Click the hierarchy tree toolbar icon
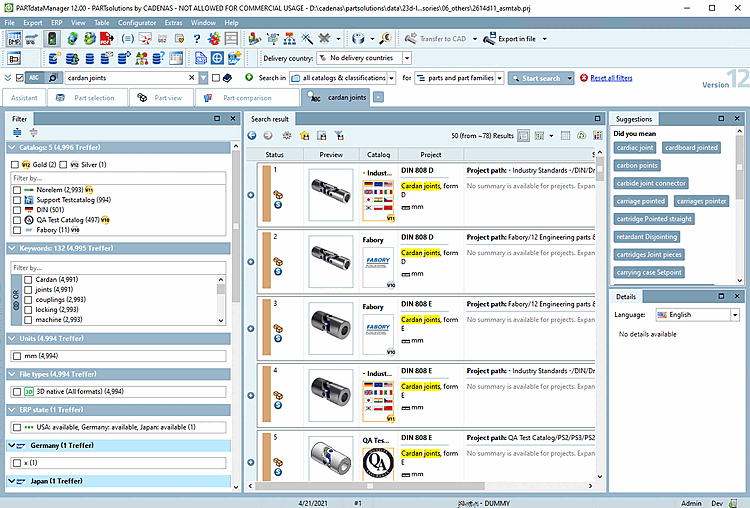 pos(289,39)
